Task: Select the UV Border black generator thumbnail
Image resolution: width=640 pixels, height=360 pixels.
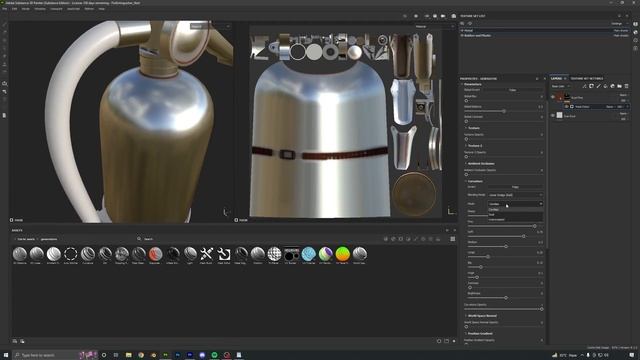Action: (291, 254)
